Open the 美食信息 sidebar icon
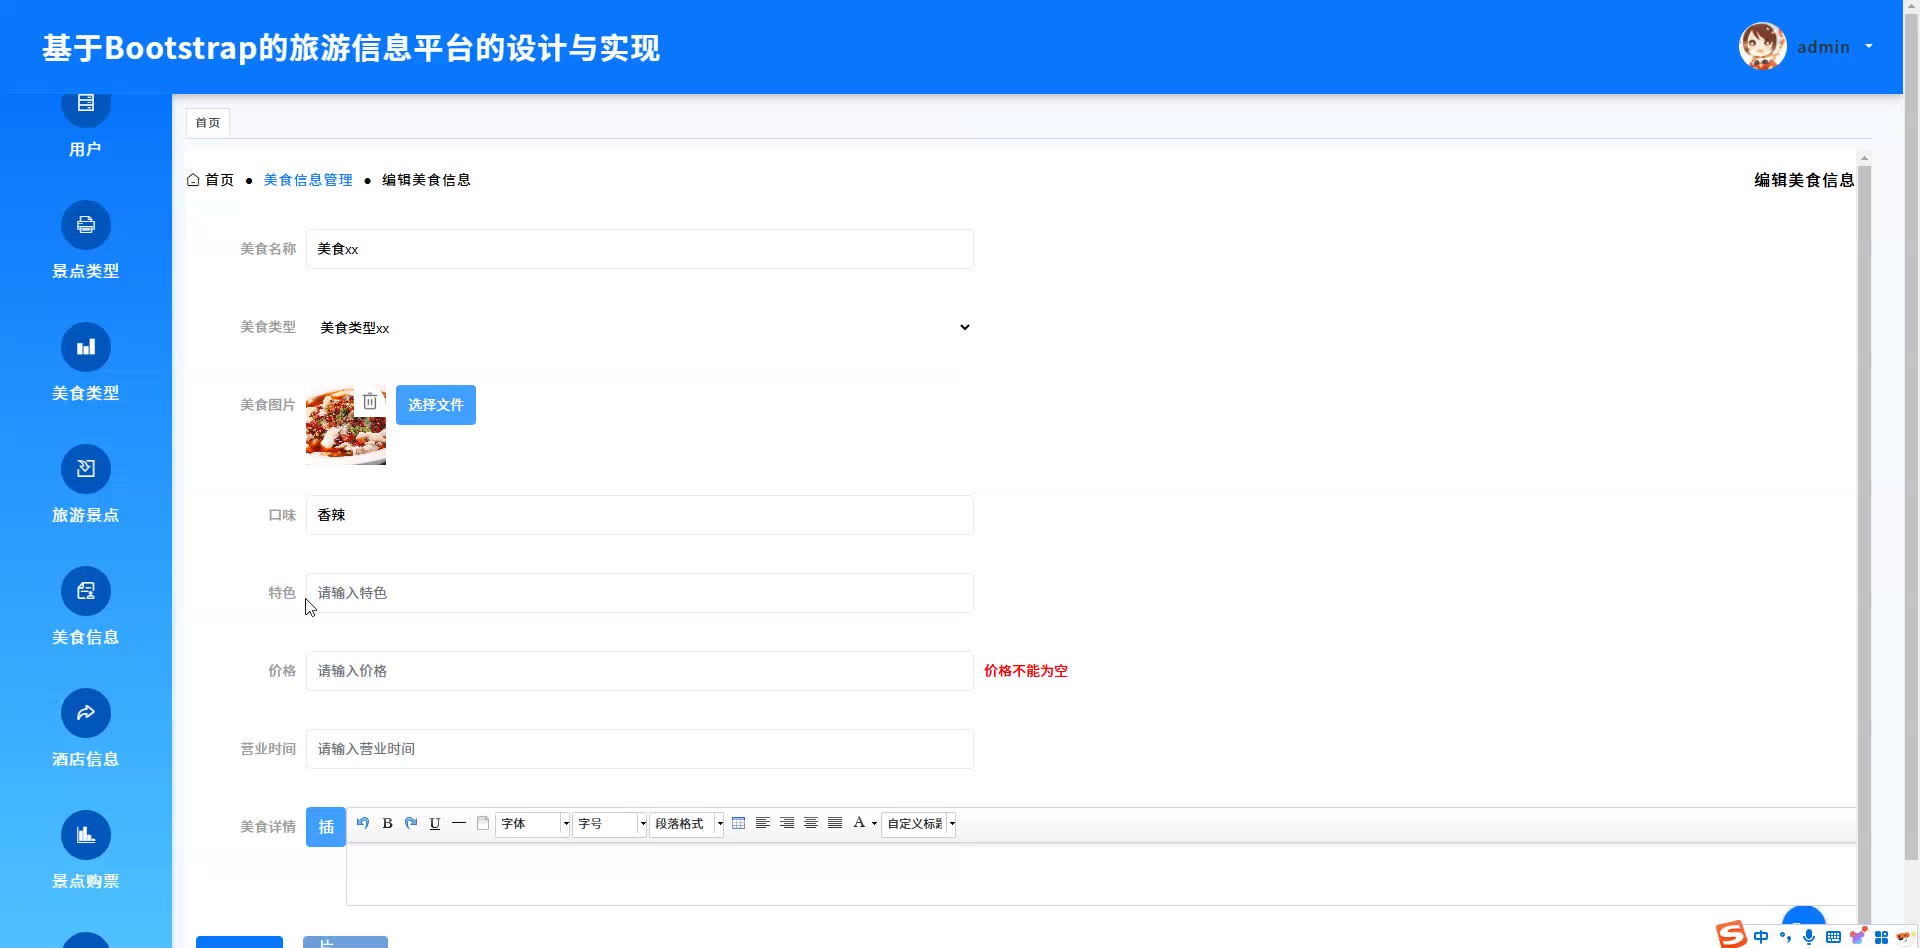Image resolution: width=1920 pixels, height=948 pixels. pos(86,591)
